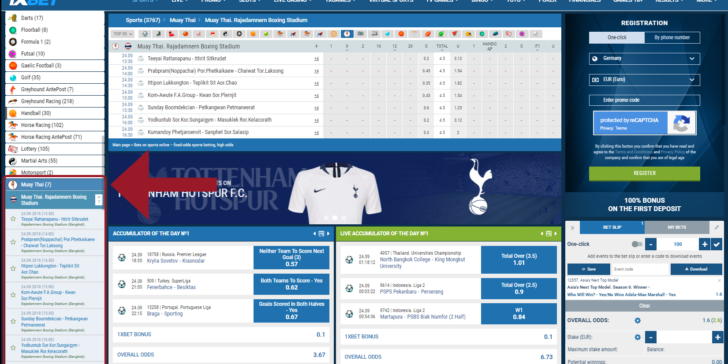Collapse bet slip with double-arrow icon
The width and height of the screenshot is (728, 364).
pyautogui.click(x=572, y=228)
